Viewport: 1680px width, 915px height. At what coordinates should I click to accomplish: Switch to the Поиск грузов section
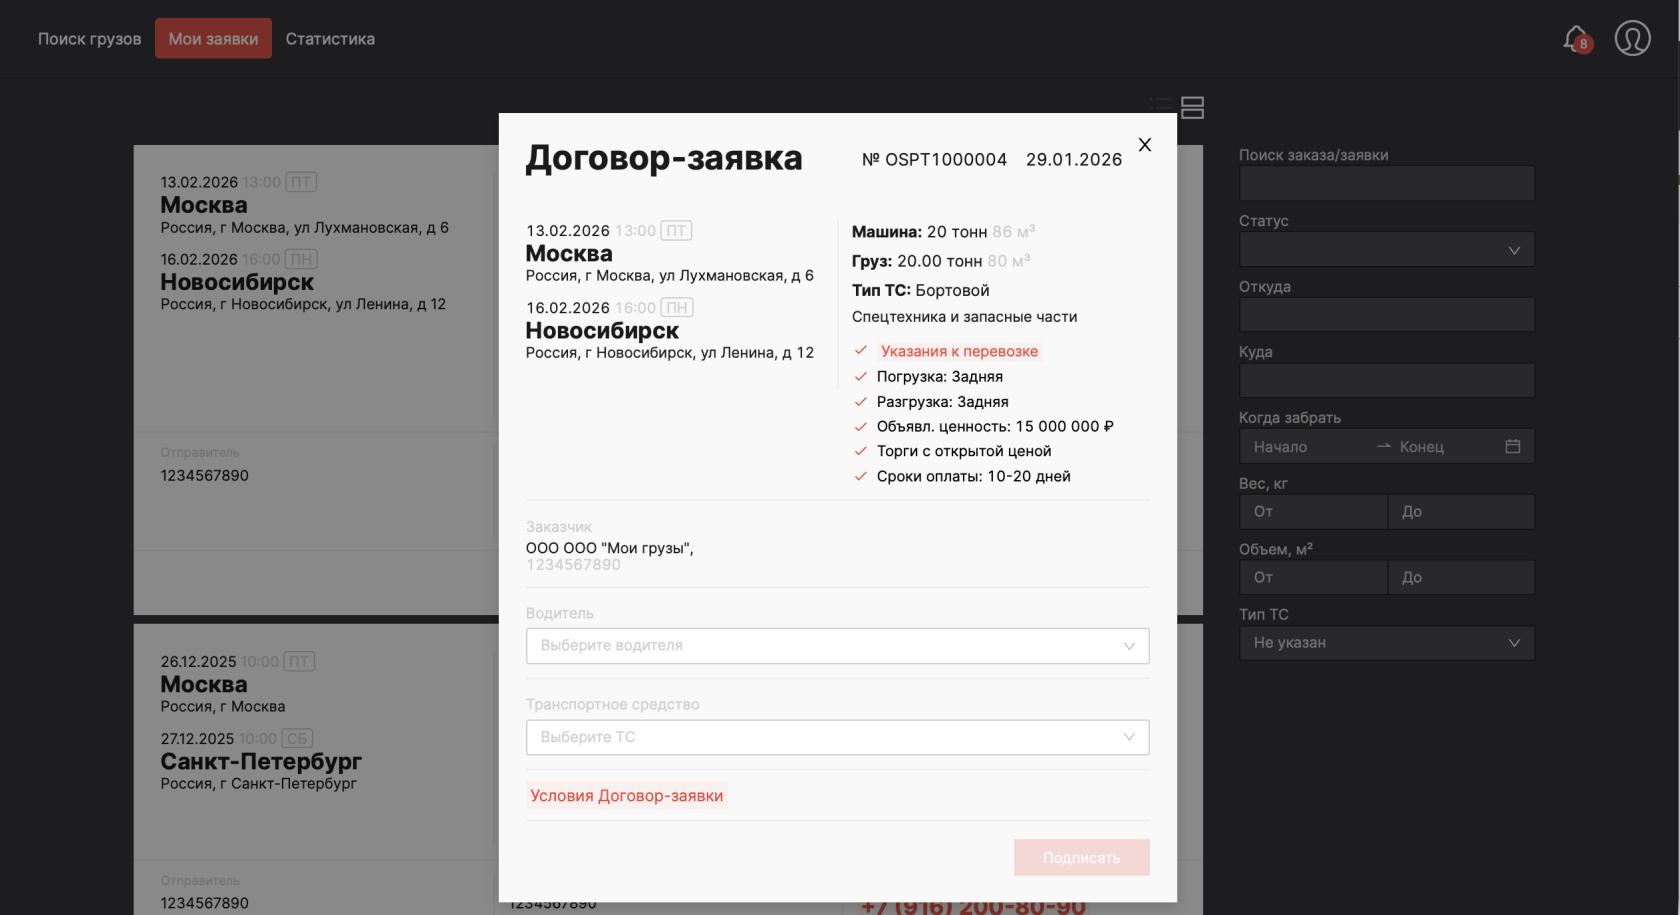pos(88,38)
